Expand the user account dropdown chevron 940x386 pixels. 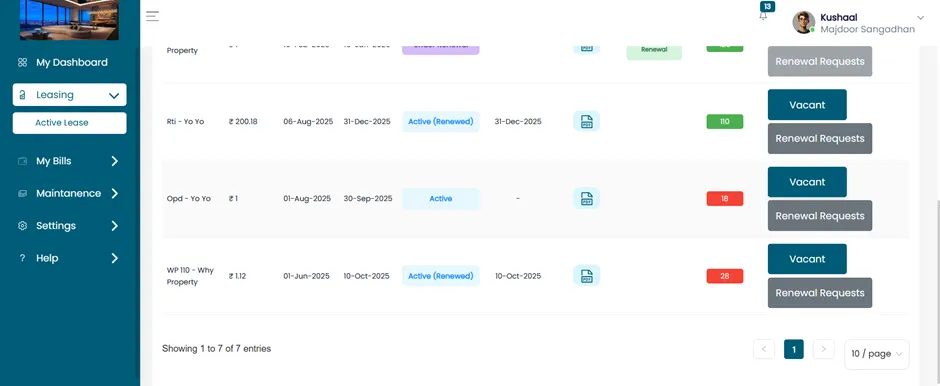(x=920, y=18)
